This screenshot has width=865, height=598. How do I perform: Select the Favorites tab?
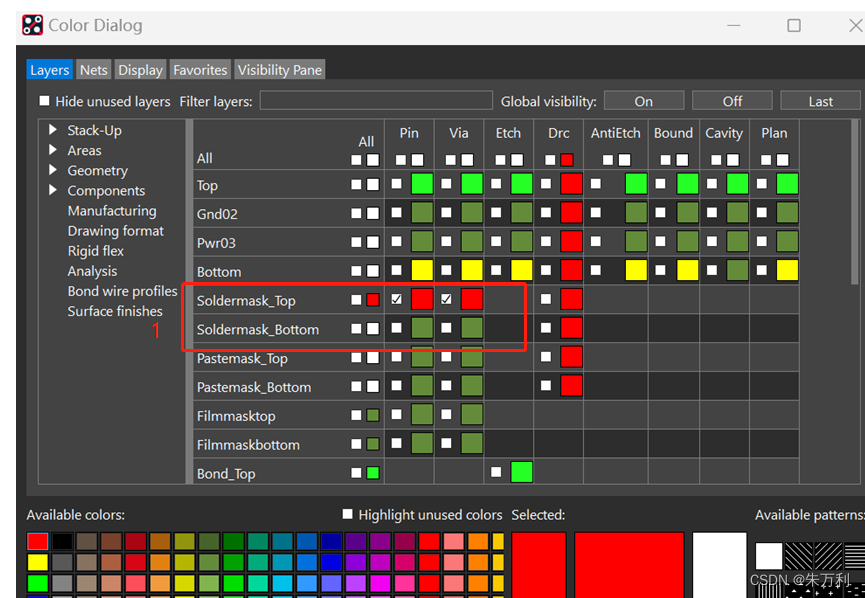point(200,70)
